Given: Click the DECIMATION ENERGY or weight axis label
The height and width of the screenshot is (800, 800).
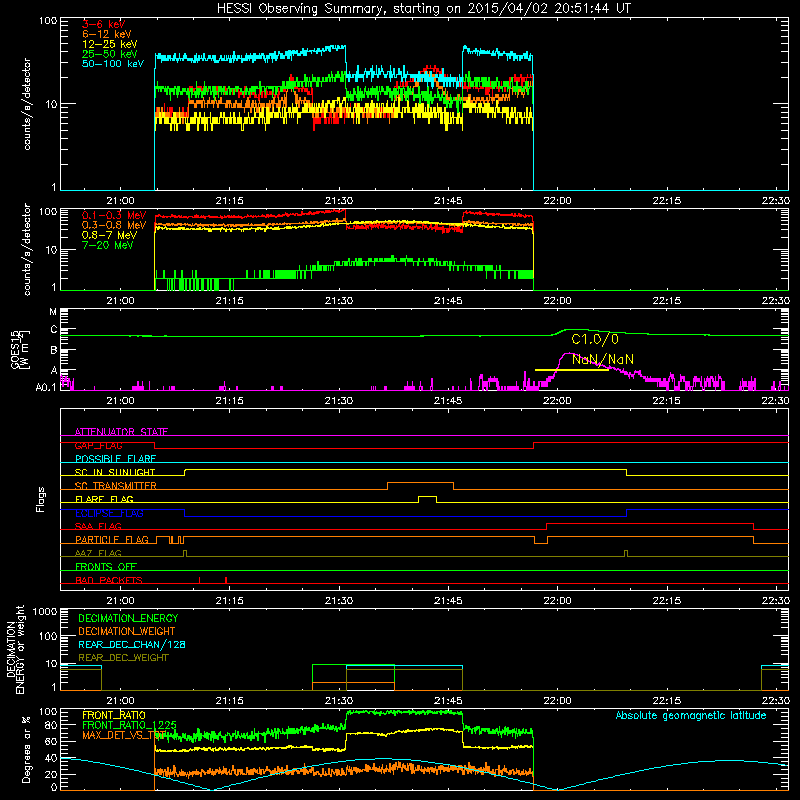Looking at the screenshot, I should (15, 649).
